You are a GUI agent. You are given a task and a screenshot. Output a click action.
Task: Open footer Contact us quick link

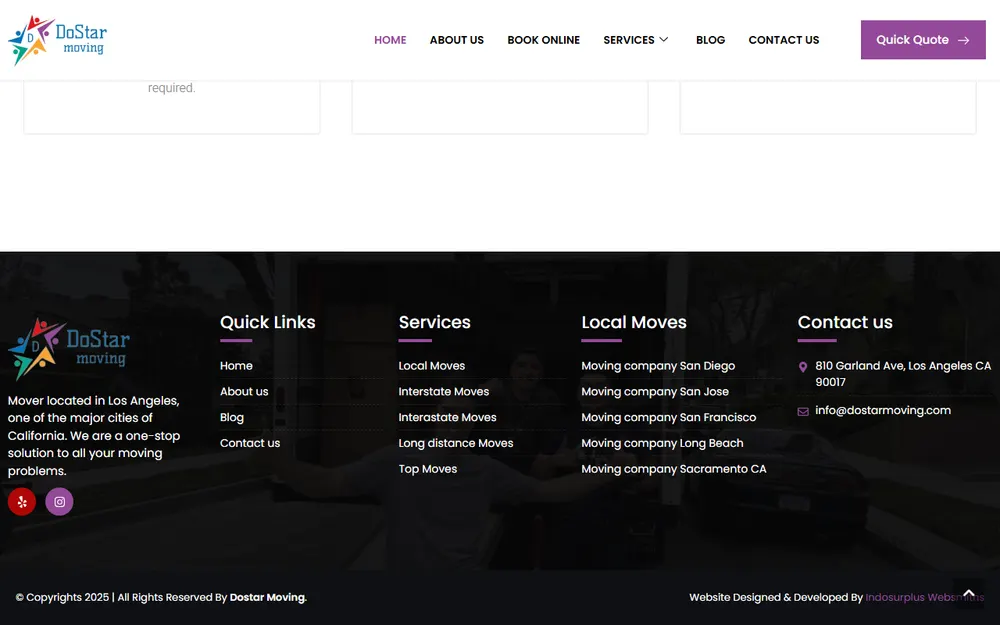250,443
